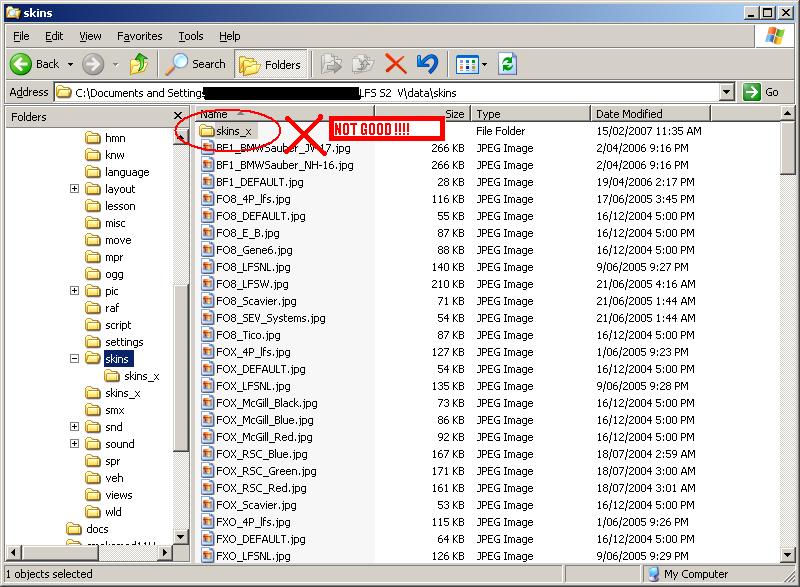Select file FXO_4P_lfs.jpg
Viewport: 800px width, 587px height.
coord(253,522)
